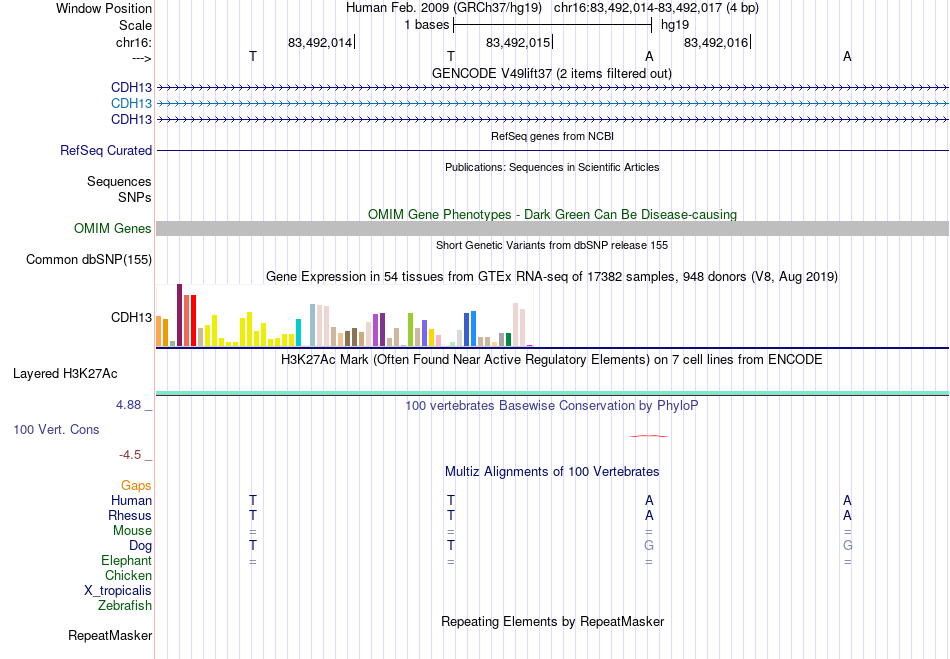Image resolution: width=950 pixels, height=659 pixels.
Task: Click the 4.88 upper conservation scale value
Action: [x=128, y=405]
